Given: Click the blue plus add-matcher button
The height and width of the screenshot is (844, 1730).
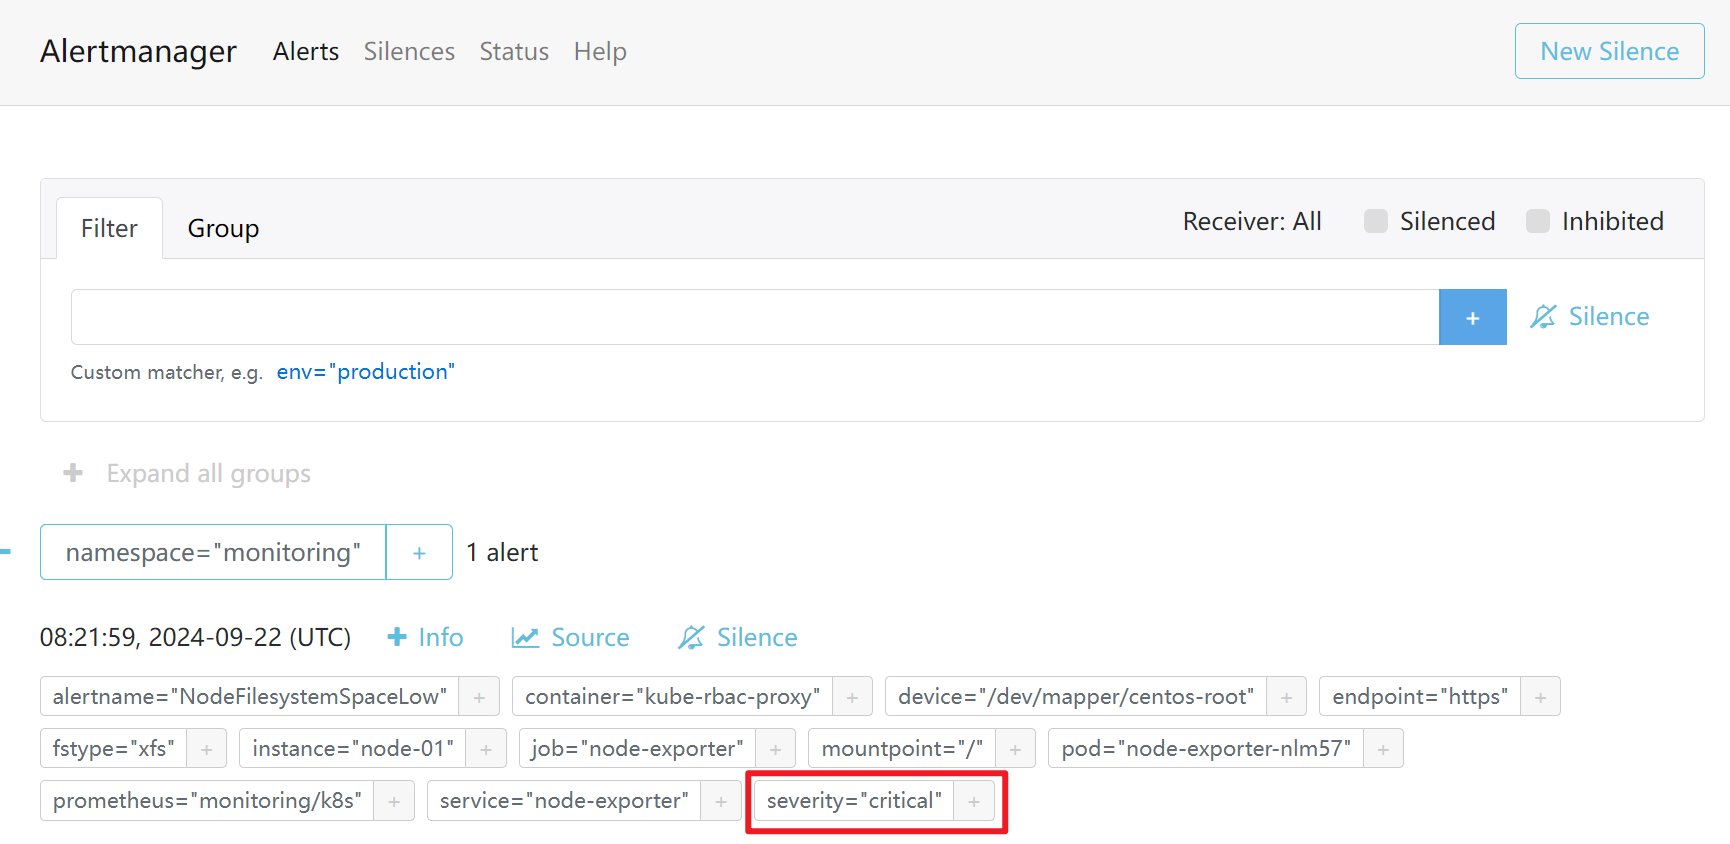Looking at the screenshot, I should [x=1472, y=317].
